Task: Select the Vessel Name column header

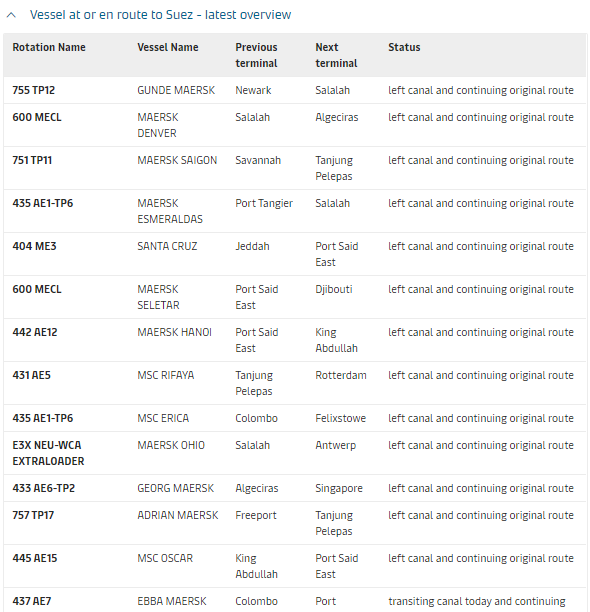Action: (168, 47)
